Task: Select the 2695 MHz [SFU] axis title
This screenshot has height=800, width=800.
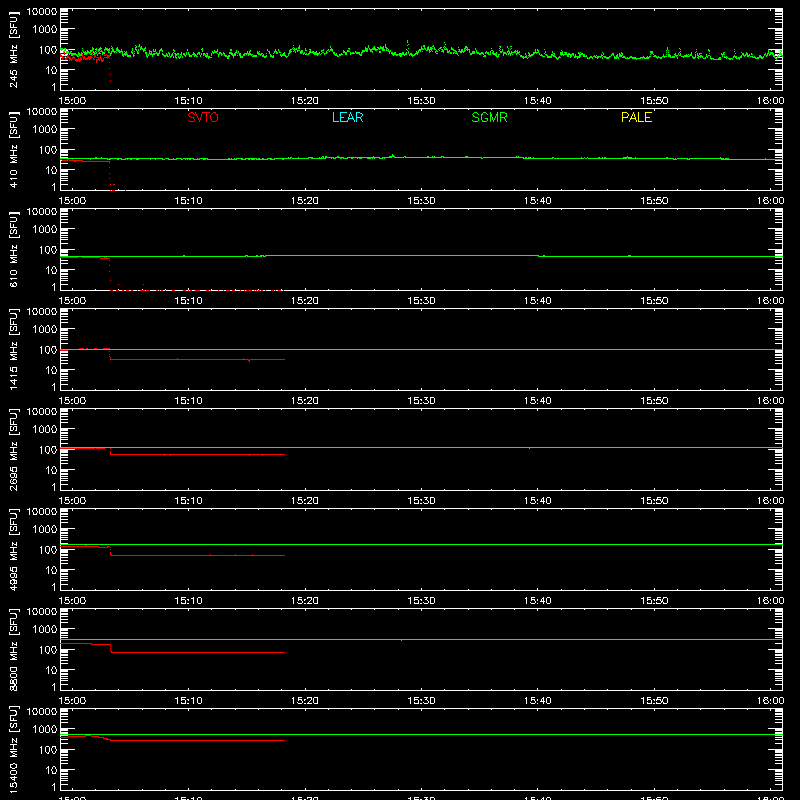Action: (x=13, y=449)
